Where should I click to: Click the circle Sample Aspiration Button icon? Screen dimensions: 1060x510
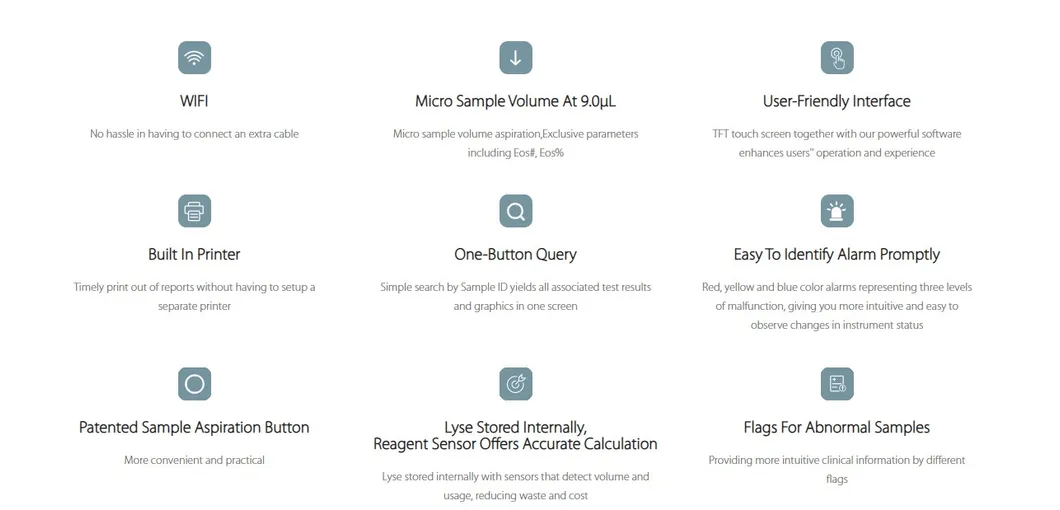point(194,384)
